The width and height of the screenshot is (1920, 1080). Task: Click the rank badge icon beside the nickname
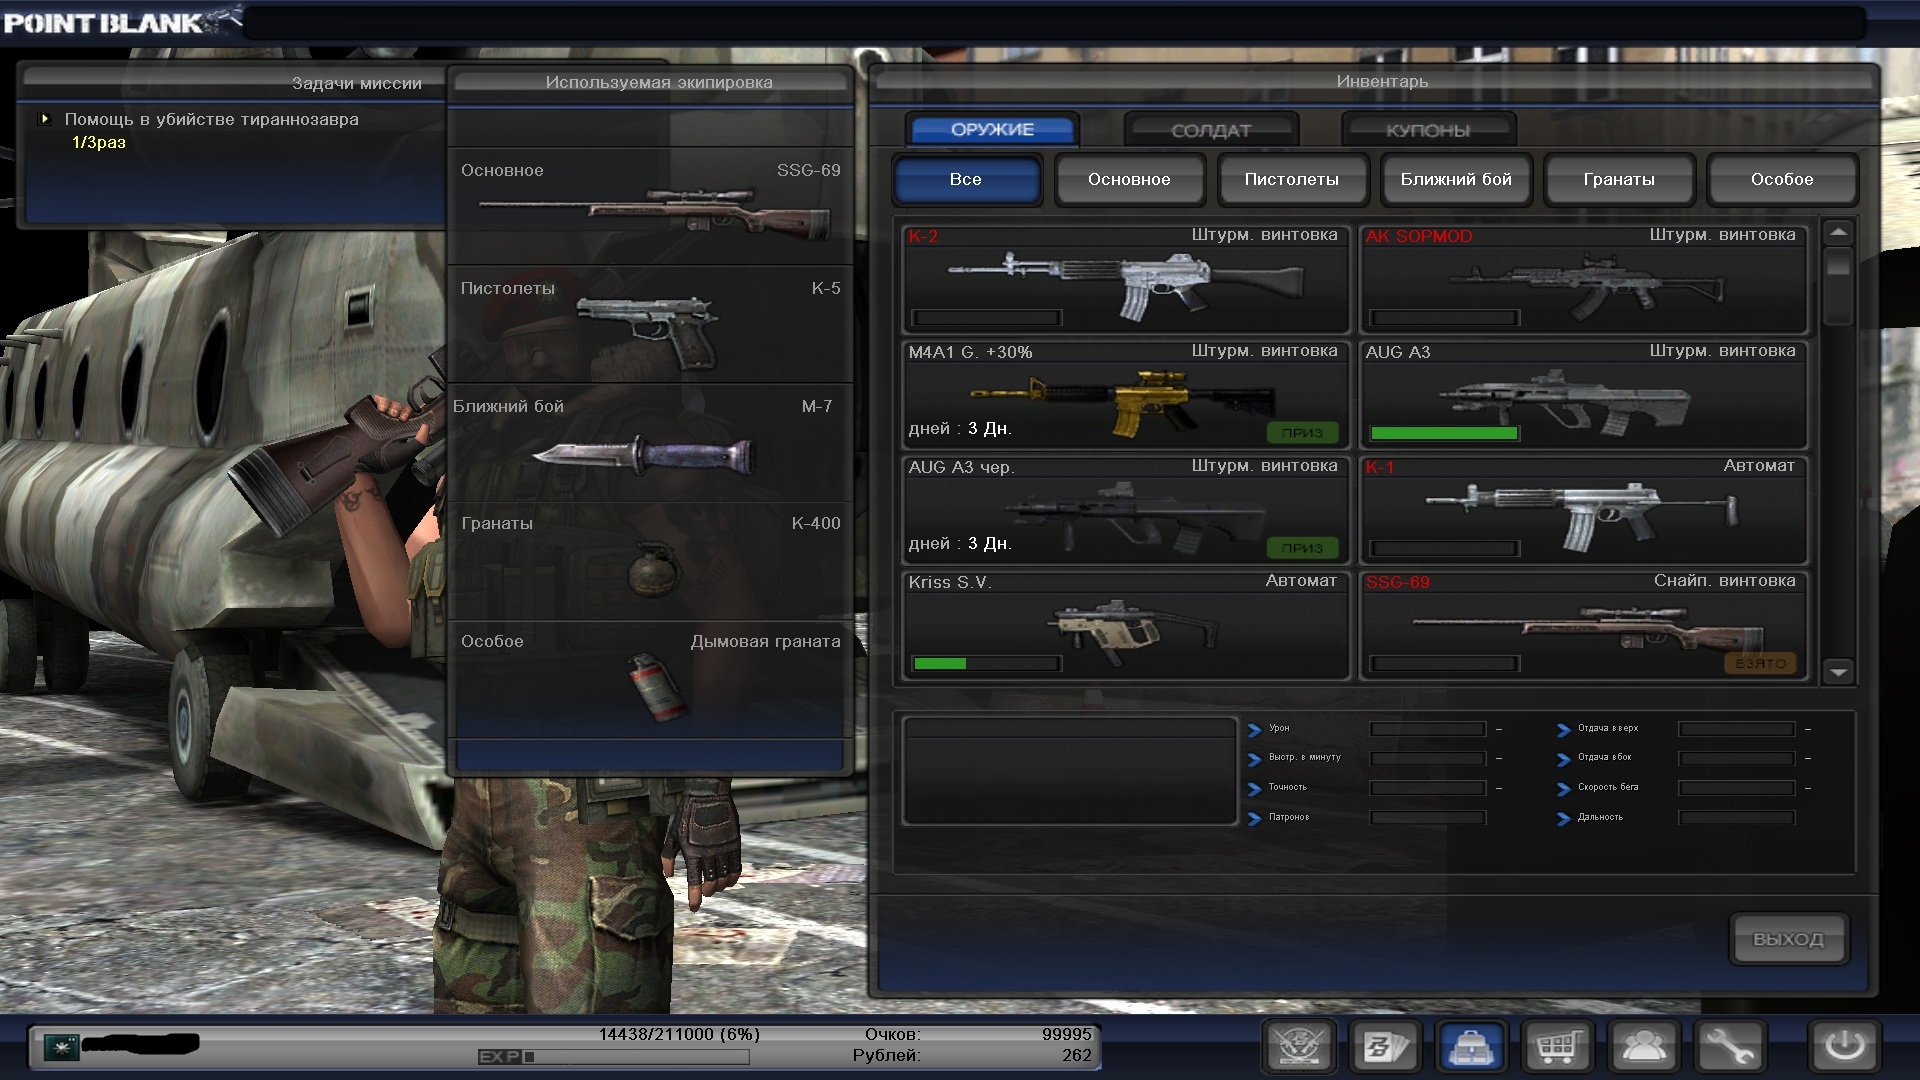click(62, 1047)
